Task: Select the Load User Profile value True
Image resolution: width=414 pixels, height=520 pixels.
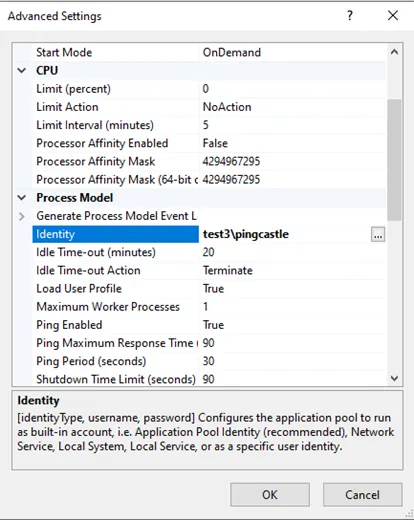Action: pyautogui.click(x=213, y=289)
